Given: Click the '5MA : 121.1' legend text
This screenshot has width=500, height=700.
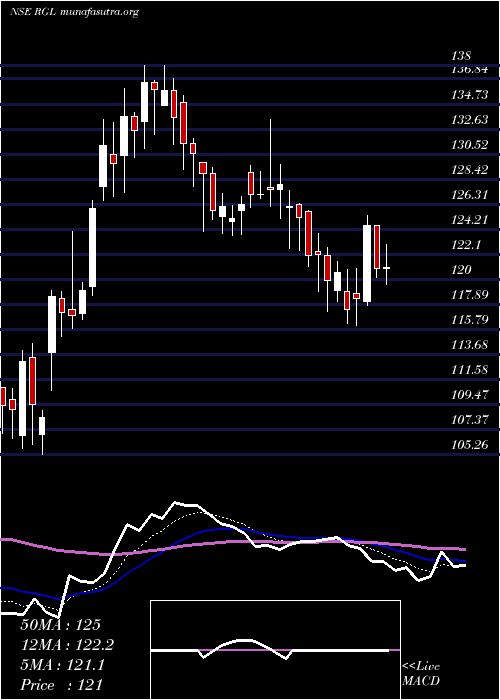Looking at the screenshot, I should pos(62,665).
